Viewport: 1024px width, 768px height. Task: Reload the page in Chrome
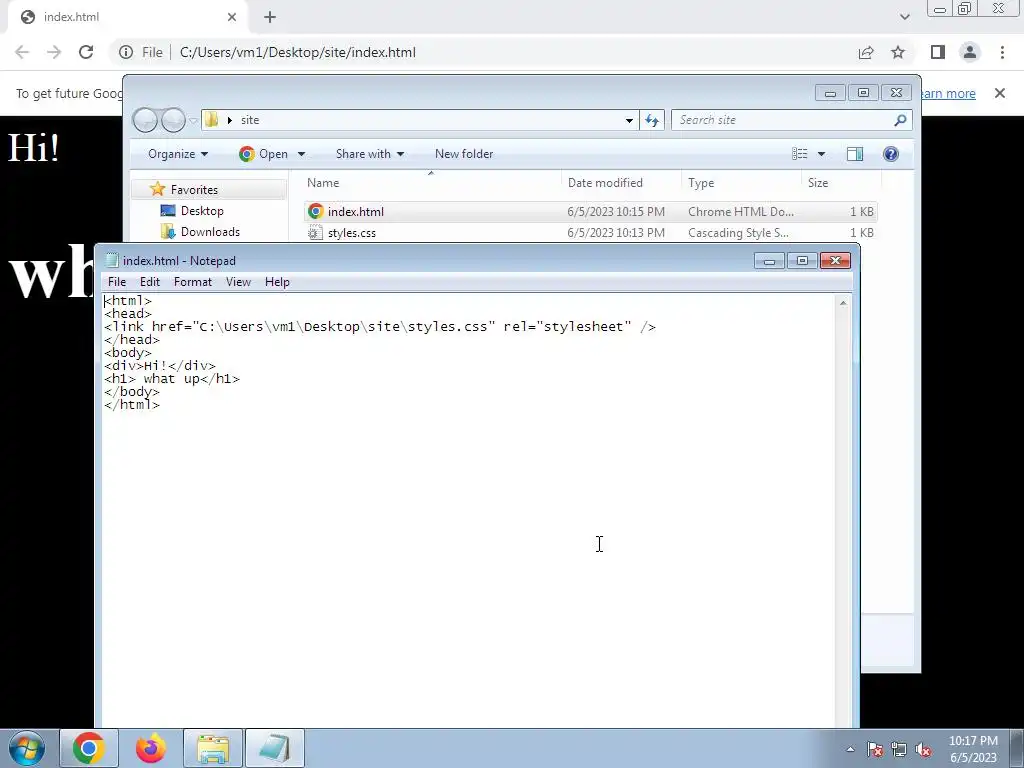(86, 52)
